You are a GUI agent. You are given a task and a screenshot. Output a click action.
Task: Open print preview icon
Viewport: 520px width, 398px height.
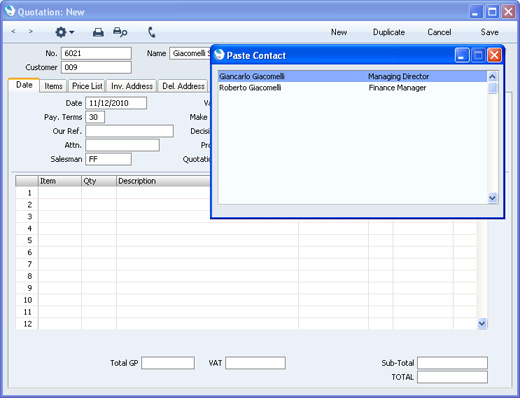pos(120,32)
